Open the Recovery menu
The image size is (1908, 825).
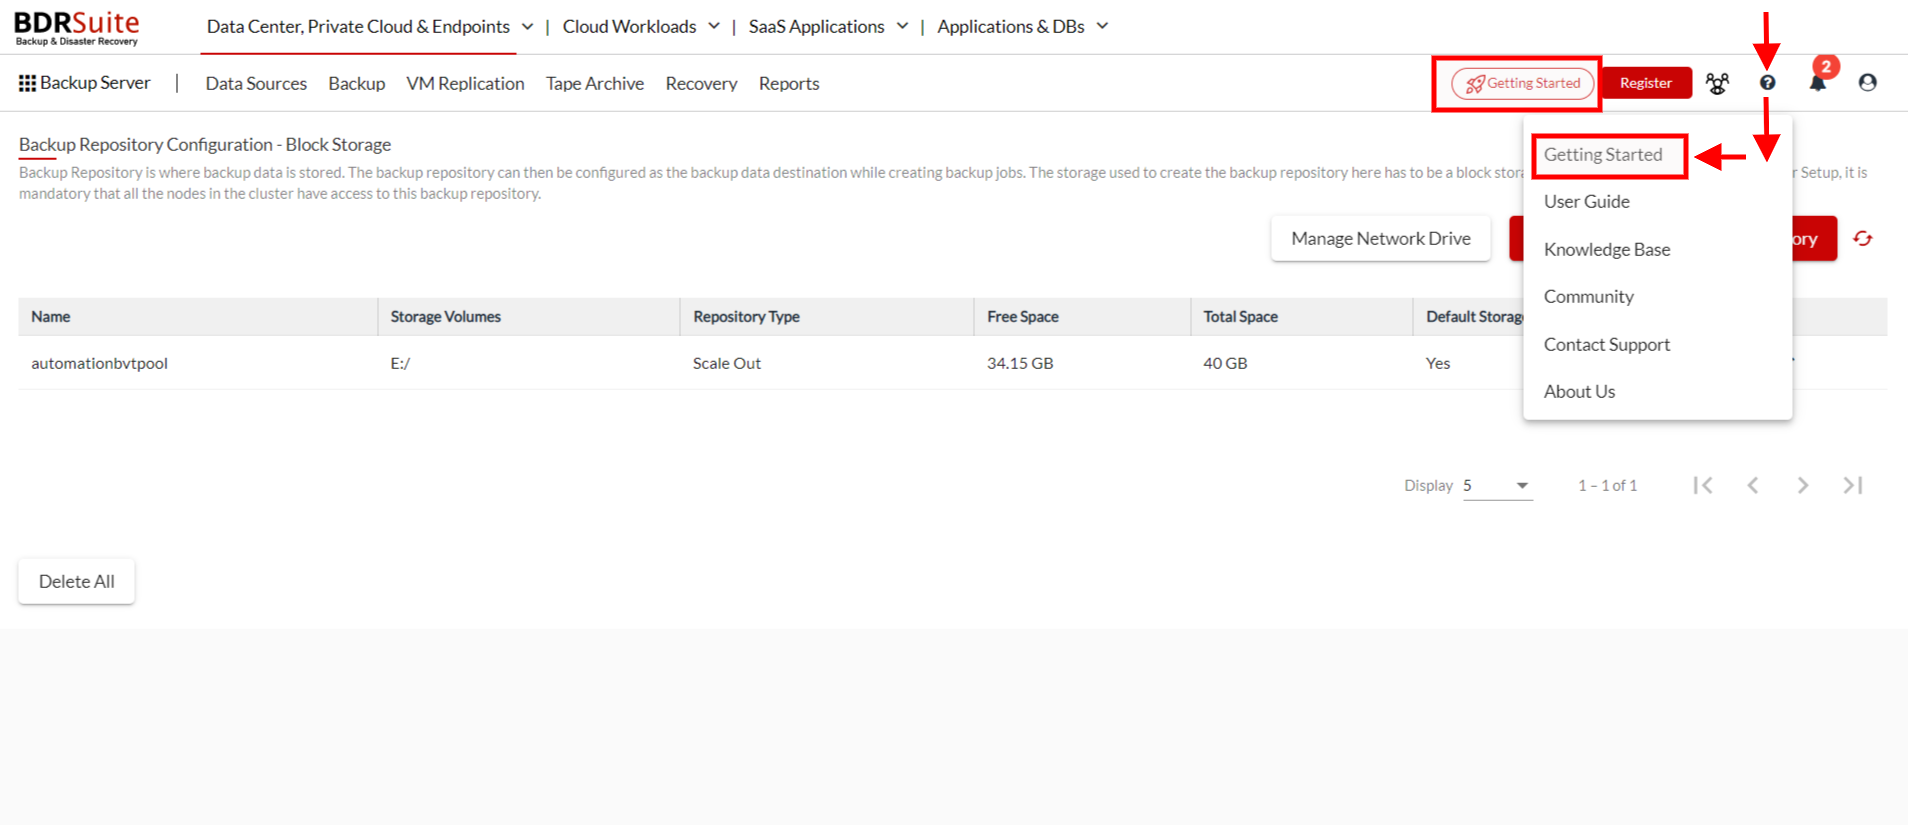tap(701, 84)
